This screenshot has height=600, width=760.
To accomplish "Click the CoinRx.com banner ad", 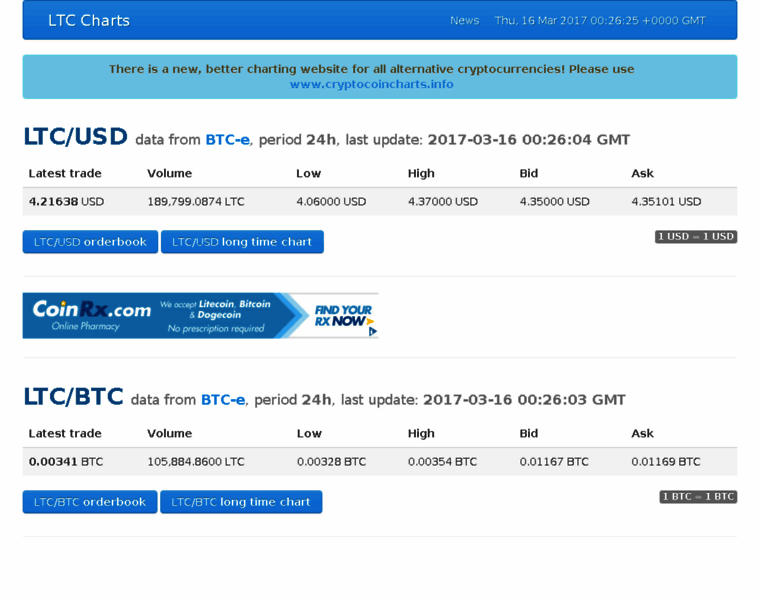I will [x=200, y=316].
